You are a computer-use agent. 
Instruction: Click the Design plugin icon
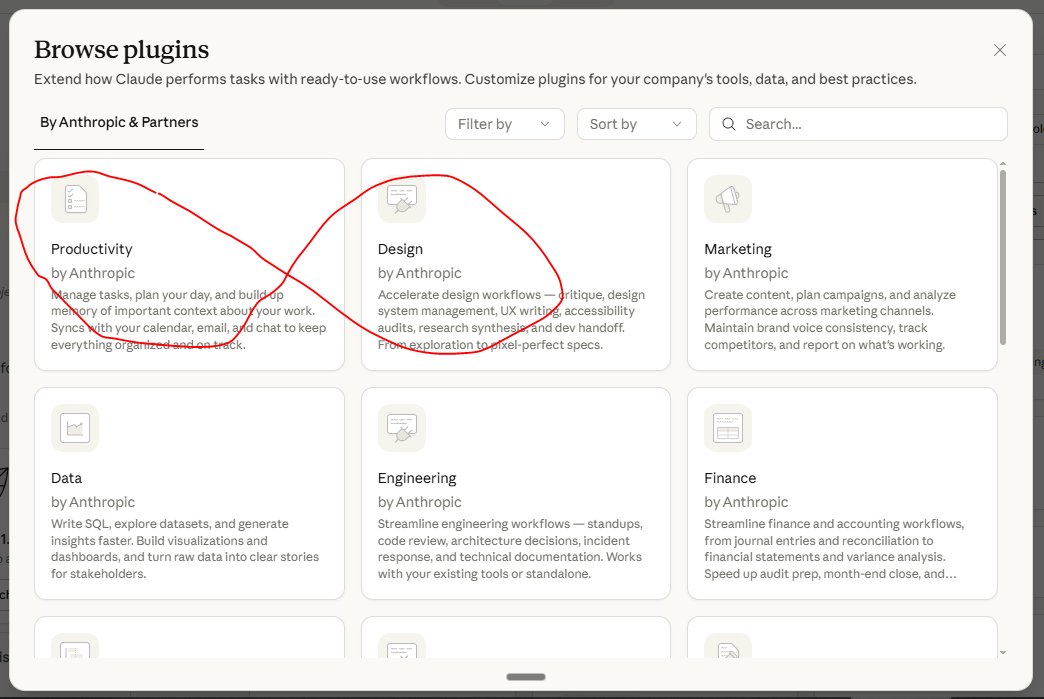(x=401, y=198)
